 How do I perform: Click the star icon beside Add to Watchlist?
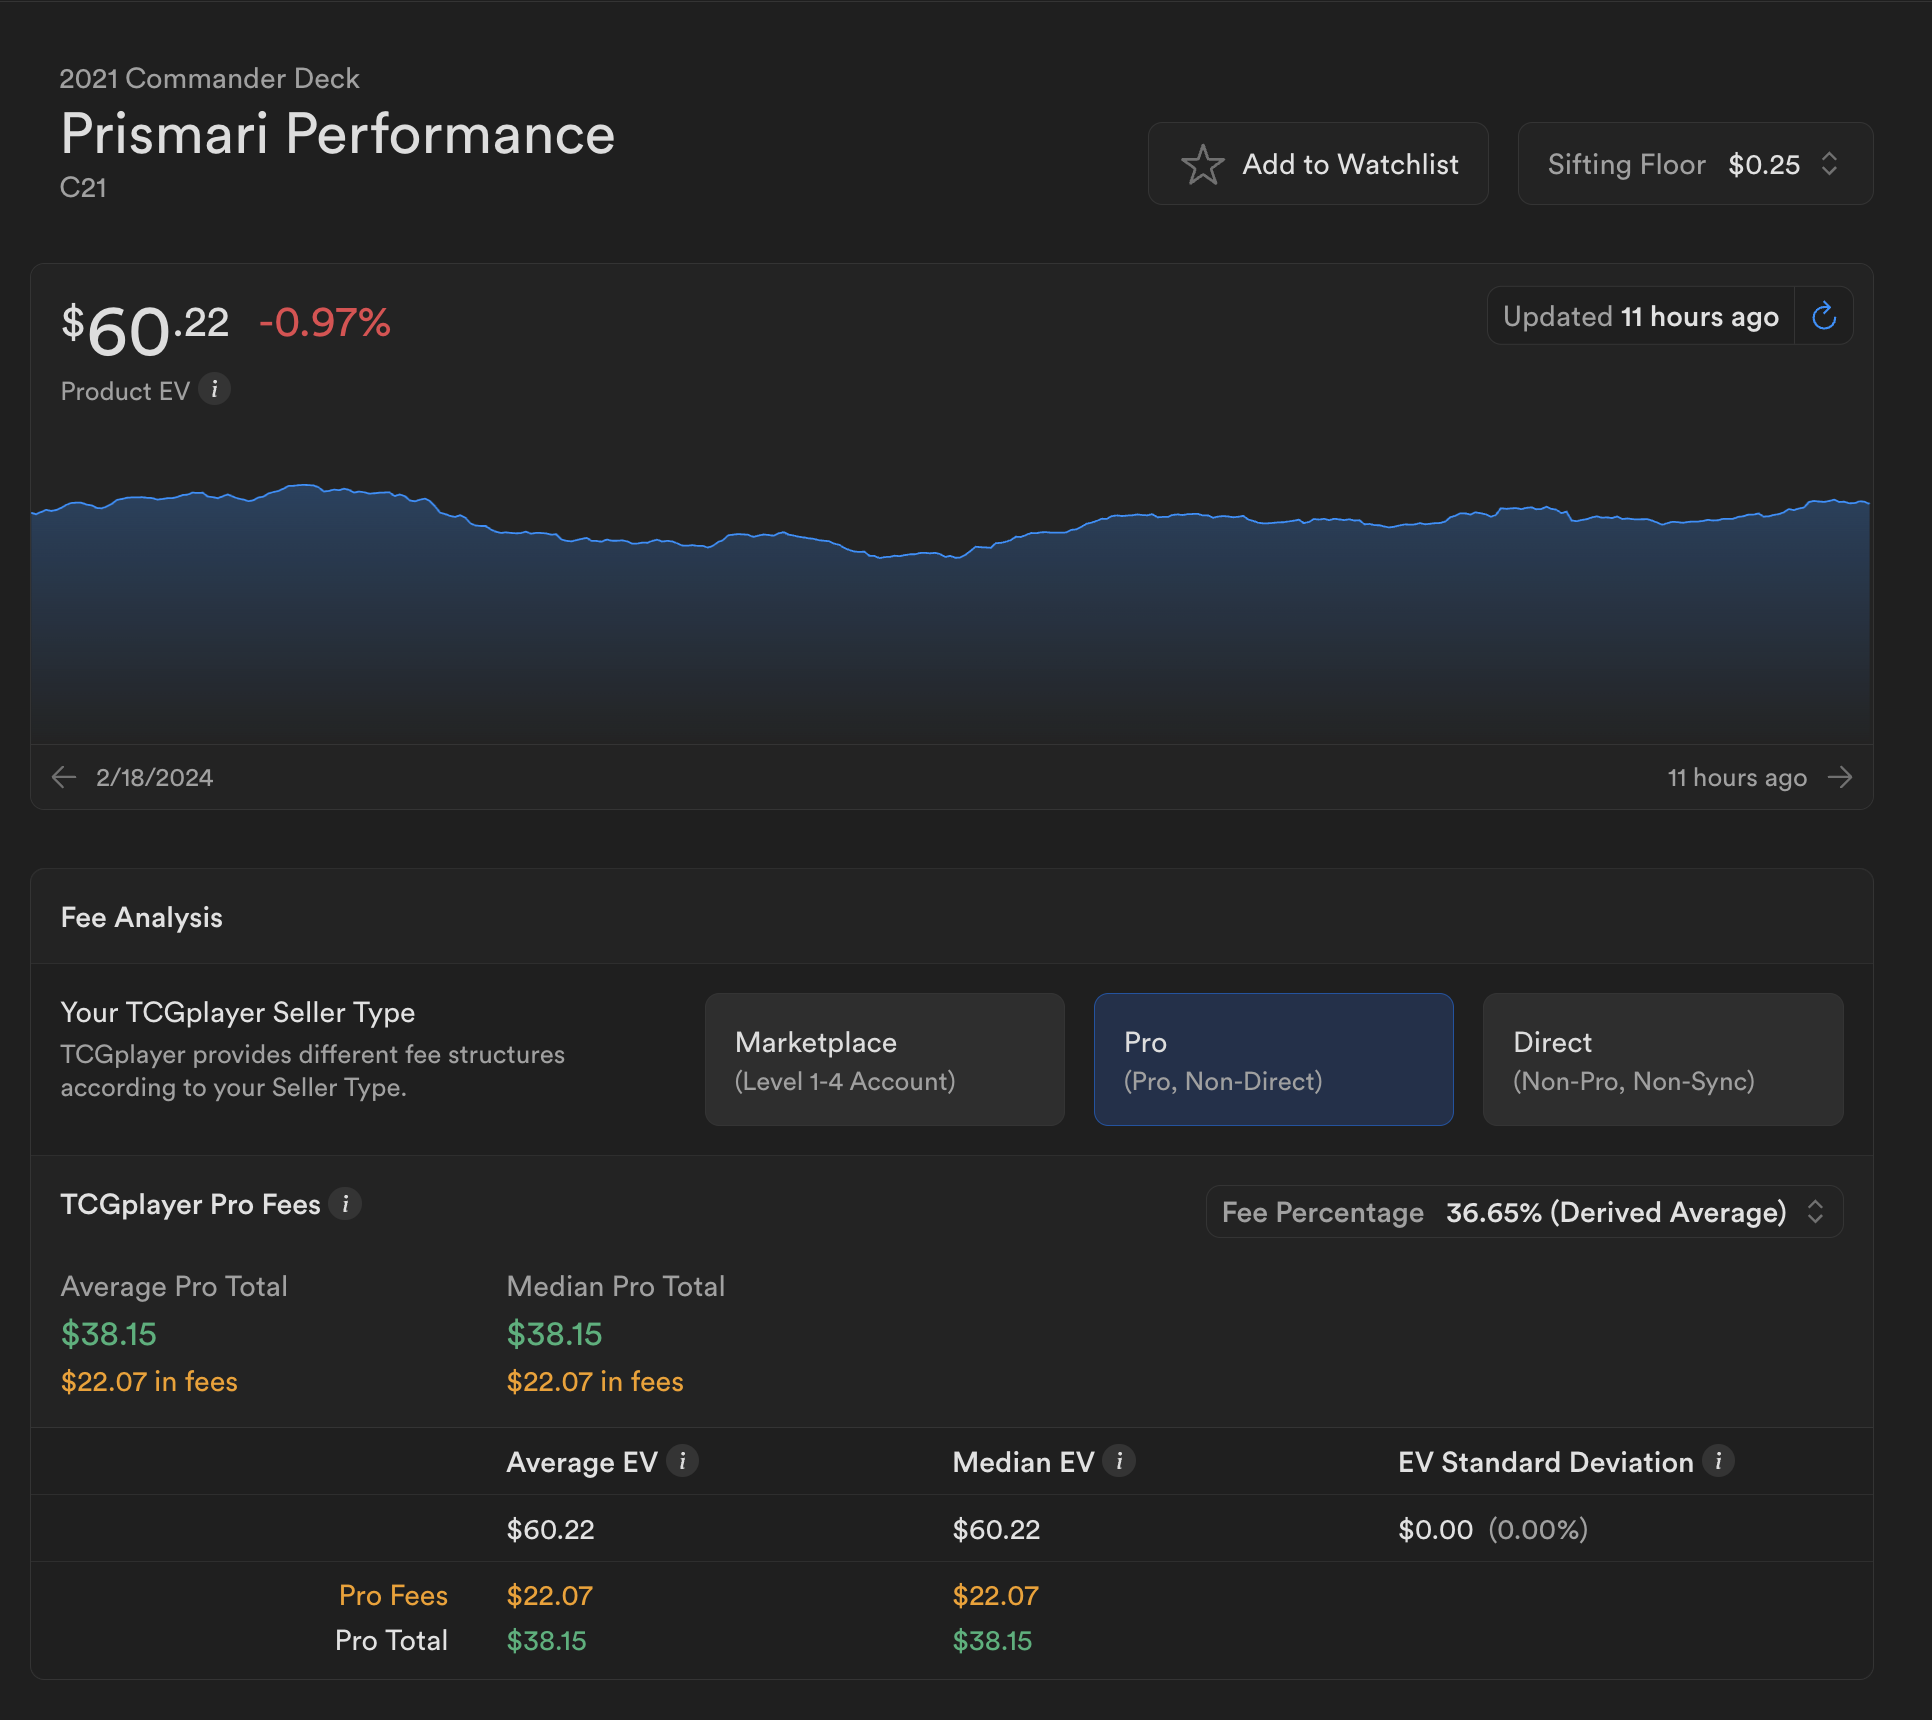point(1202,165)
